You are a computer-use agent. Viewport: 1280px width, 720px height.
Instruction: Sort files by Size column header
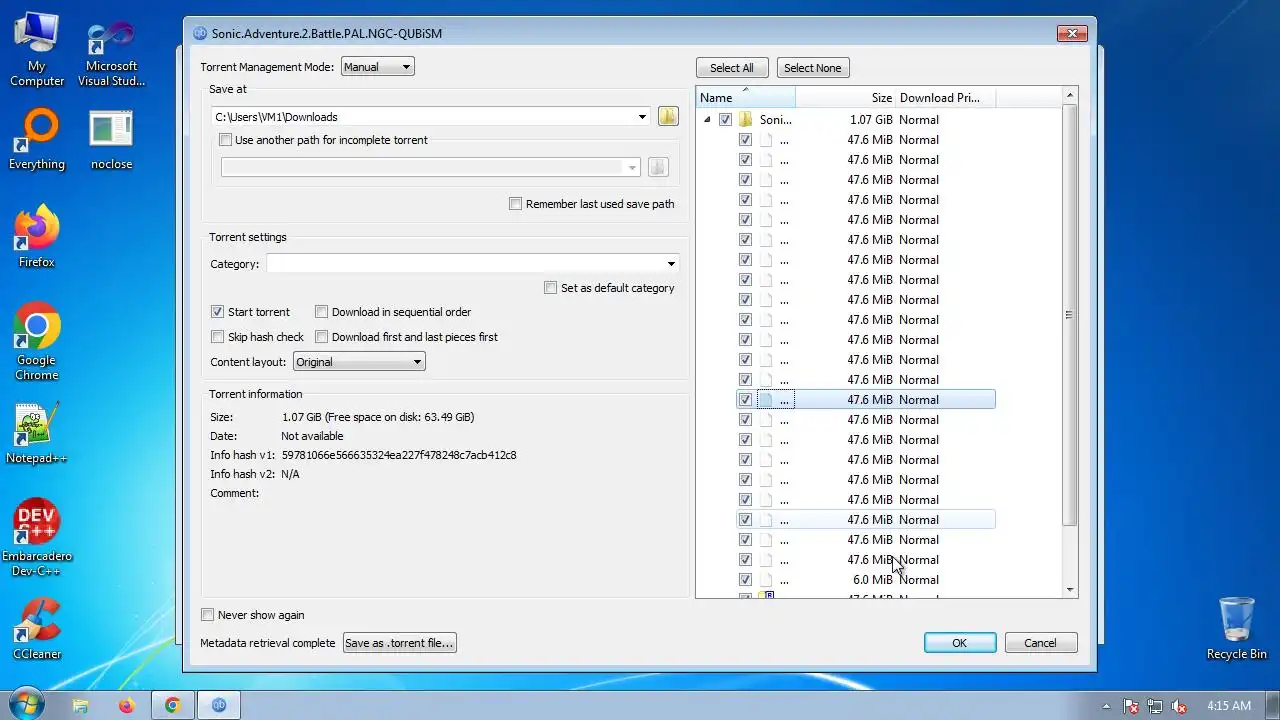coord(846,97)
